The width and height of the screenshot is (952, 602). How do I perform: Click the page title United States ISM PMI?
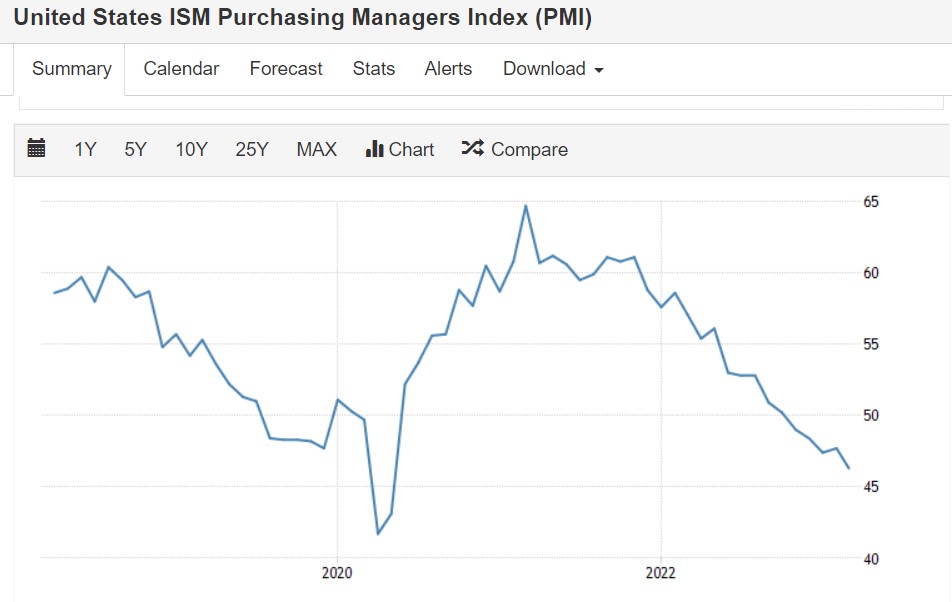click(302, 18)
